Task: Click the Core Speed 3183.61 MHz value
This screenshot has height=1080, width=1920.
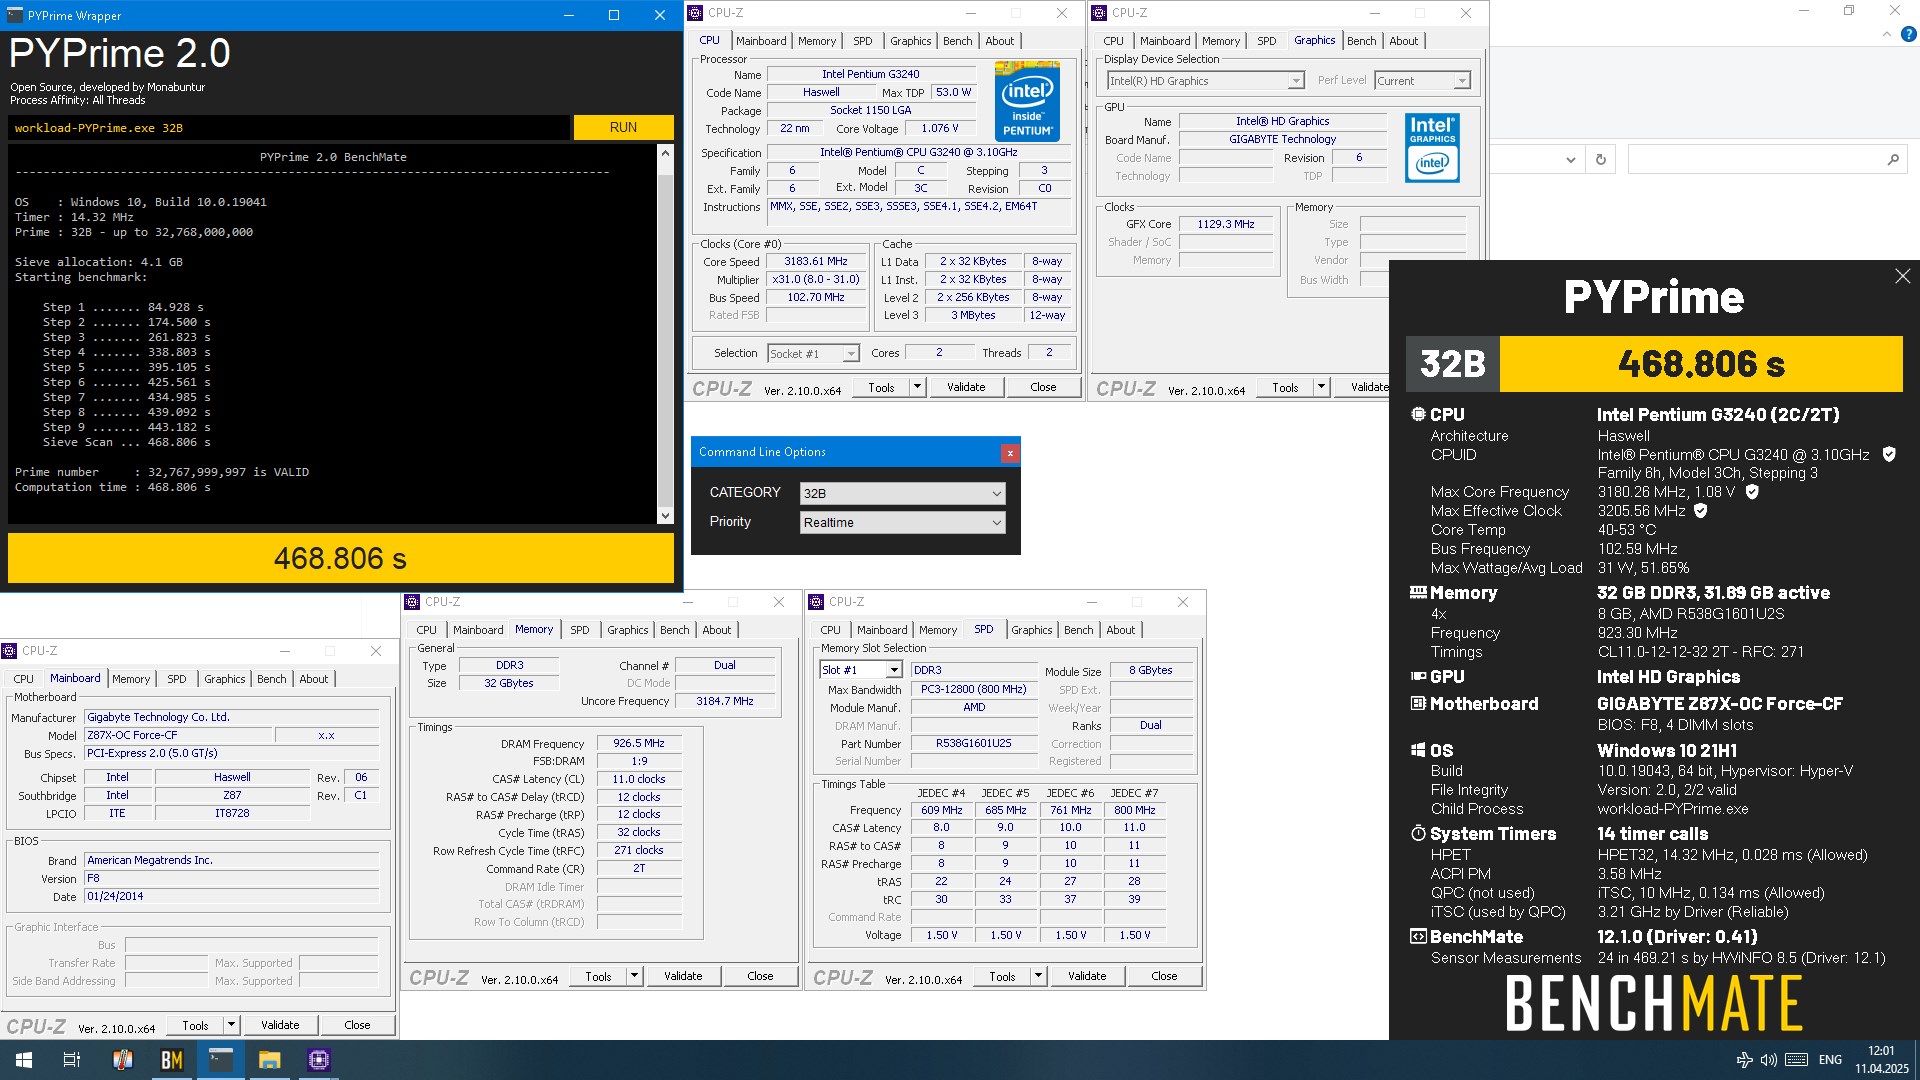Action: click(x=816, y=262)
